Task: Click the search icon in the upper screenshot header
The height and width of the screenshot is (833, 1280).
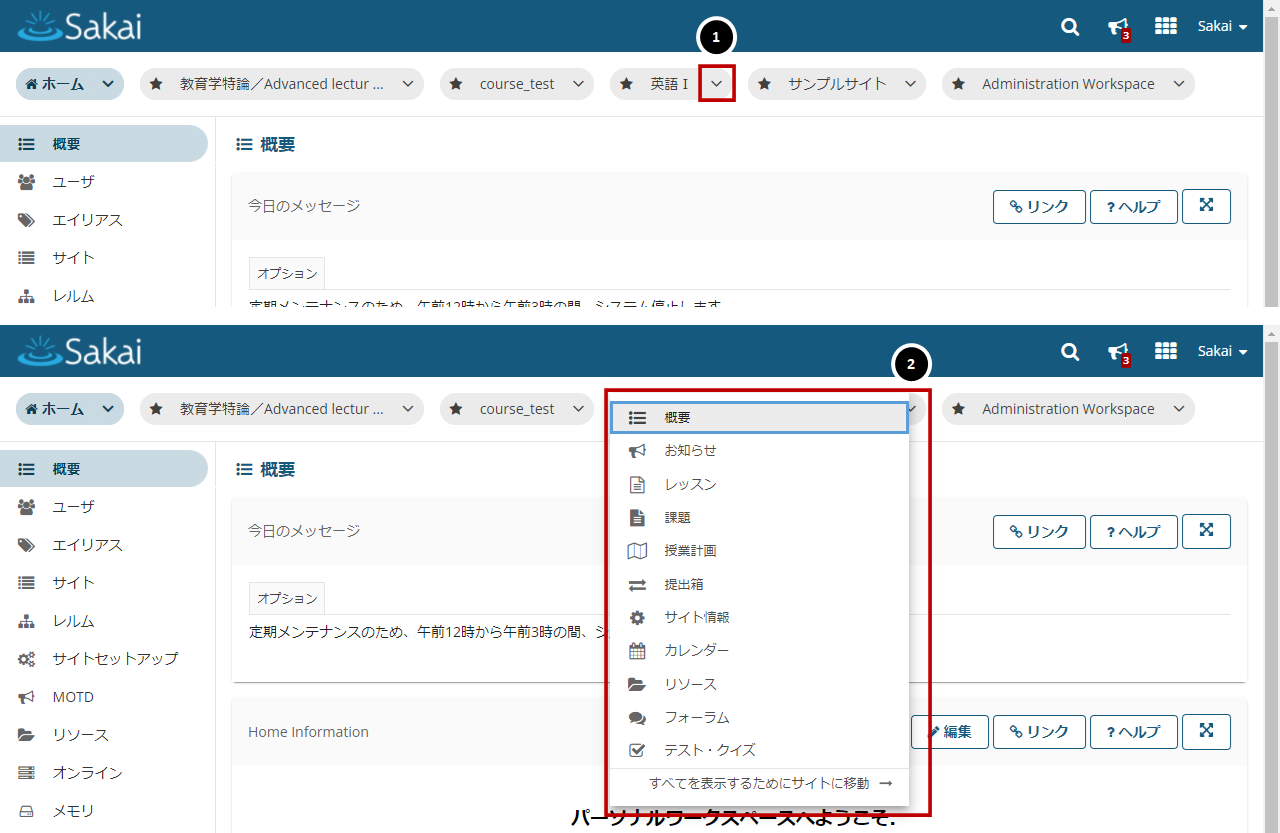Action: [x=1070, y=27]
